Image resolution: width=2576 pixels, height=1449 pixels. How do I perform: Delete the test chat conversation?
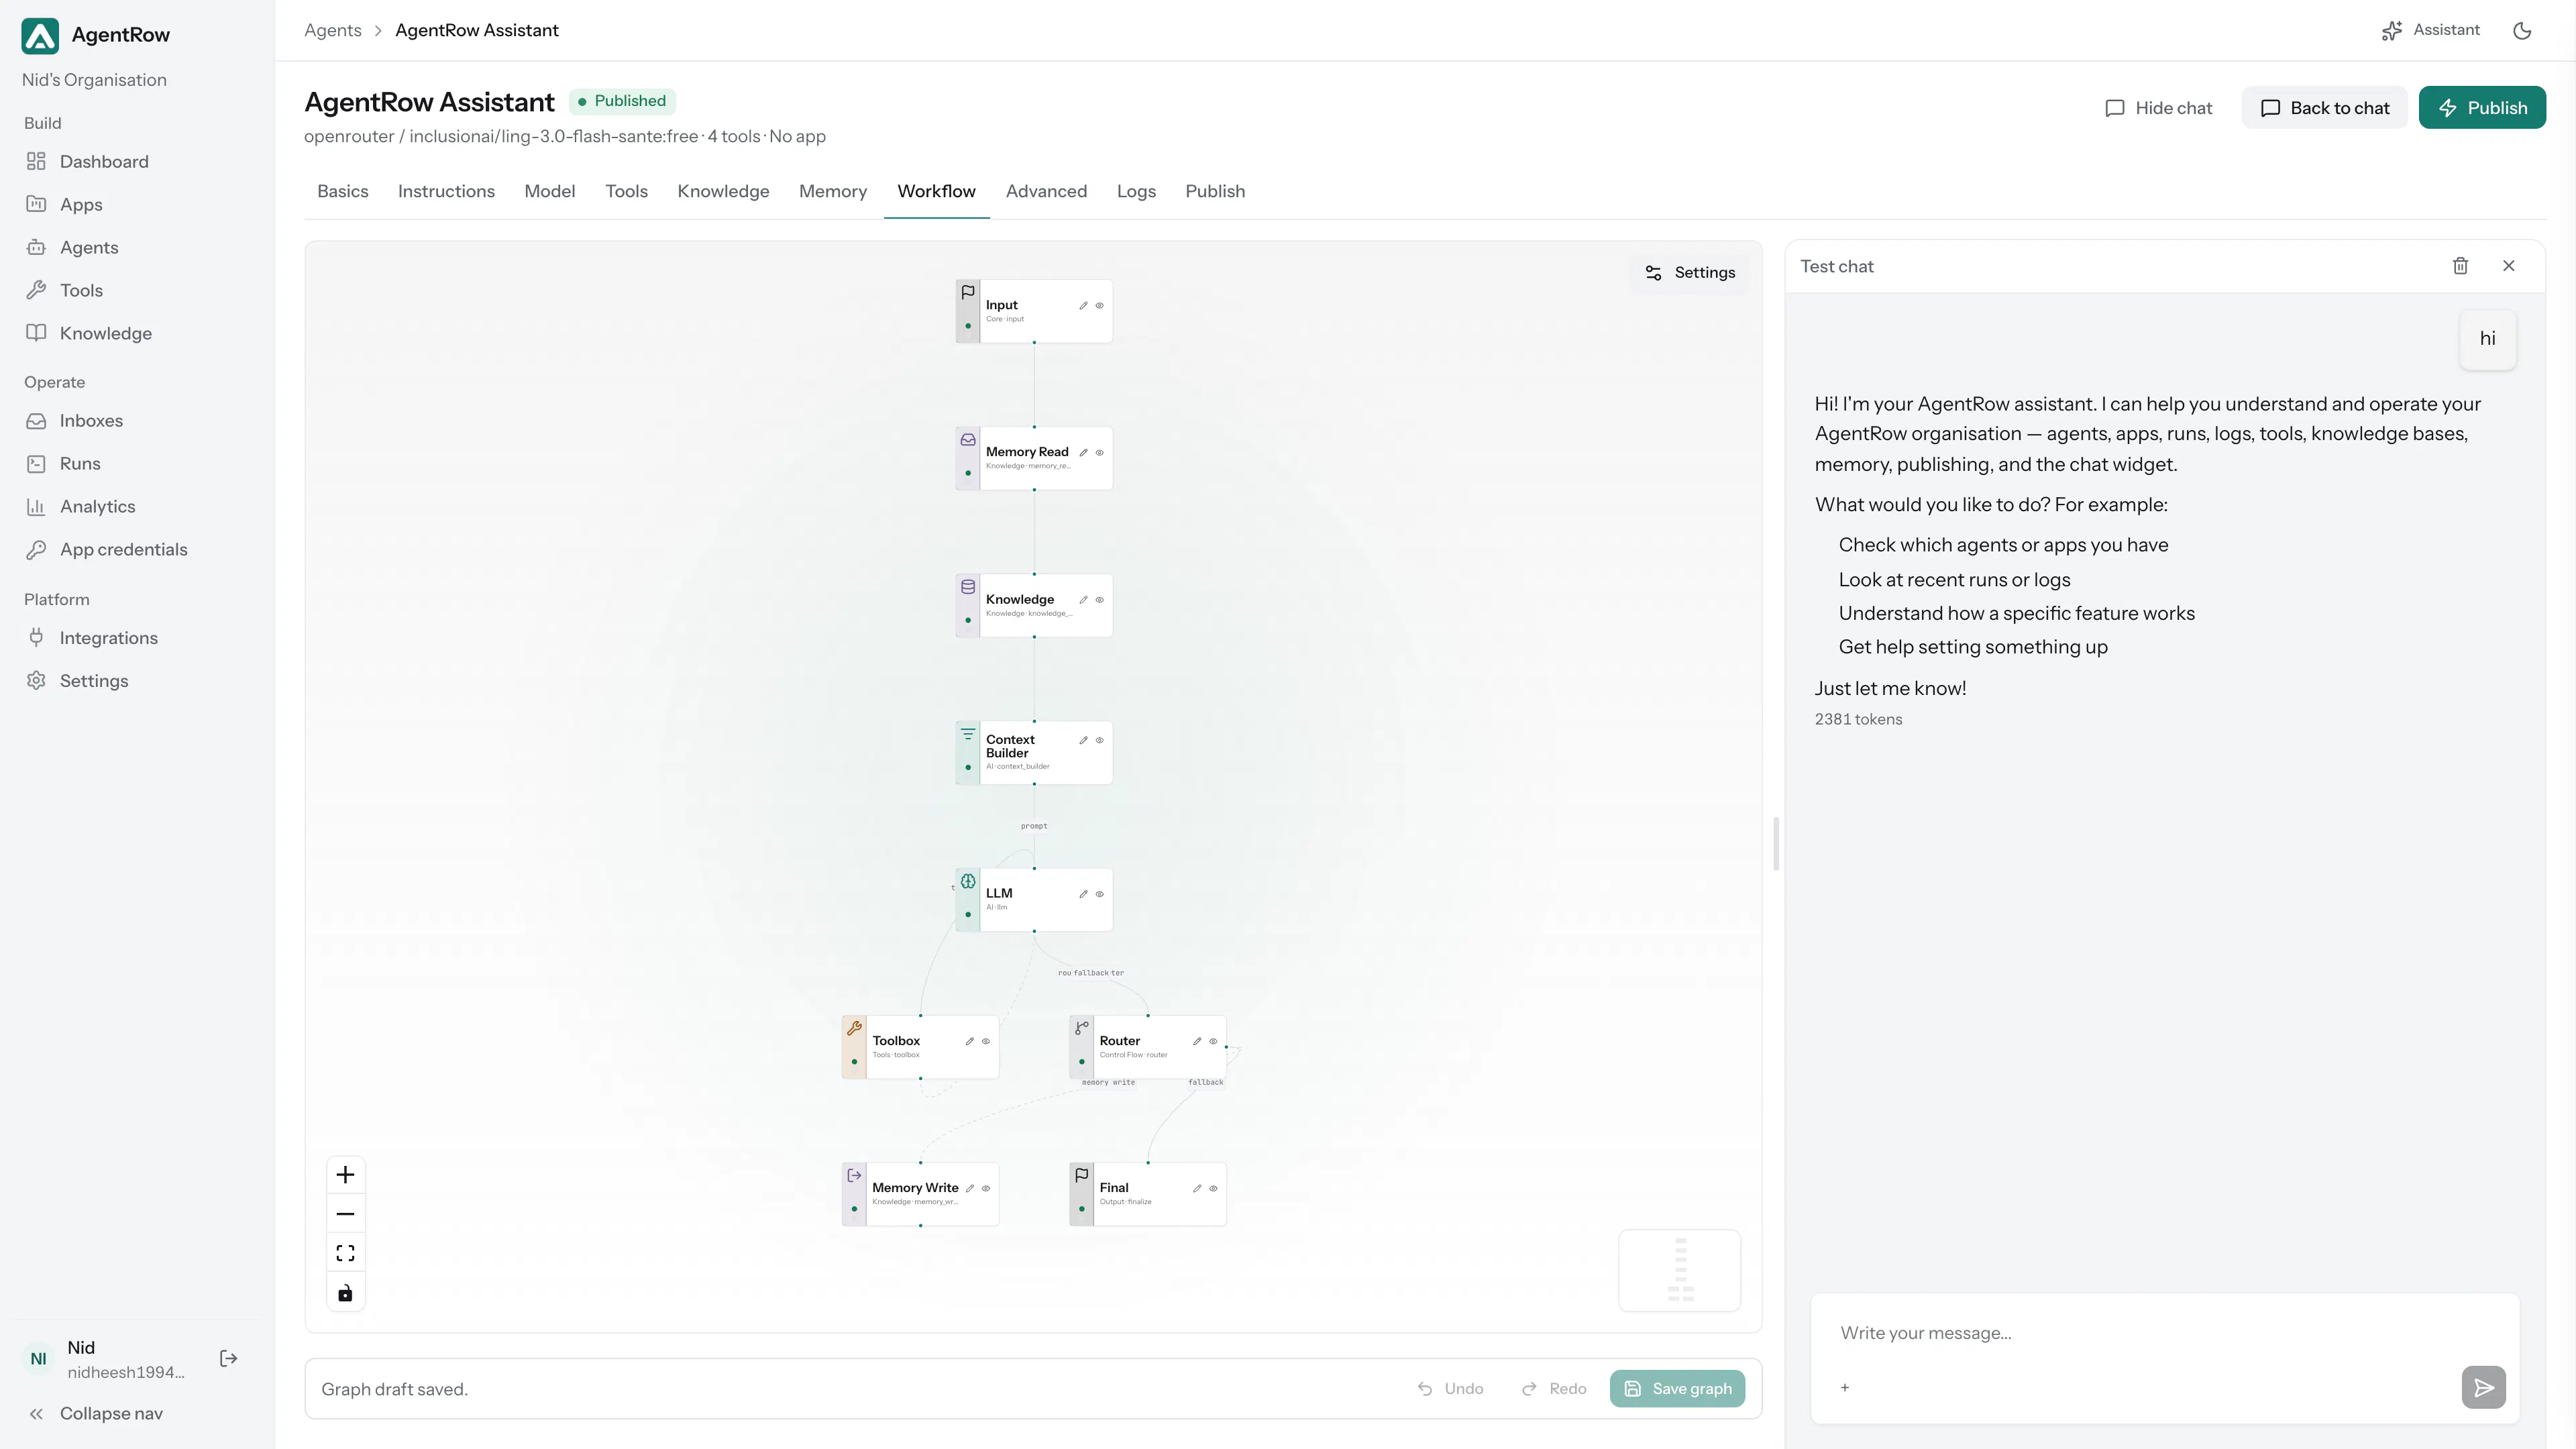[x=2460, y=266]
